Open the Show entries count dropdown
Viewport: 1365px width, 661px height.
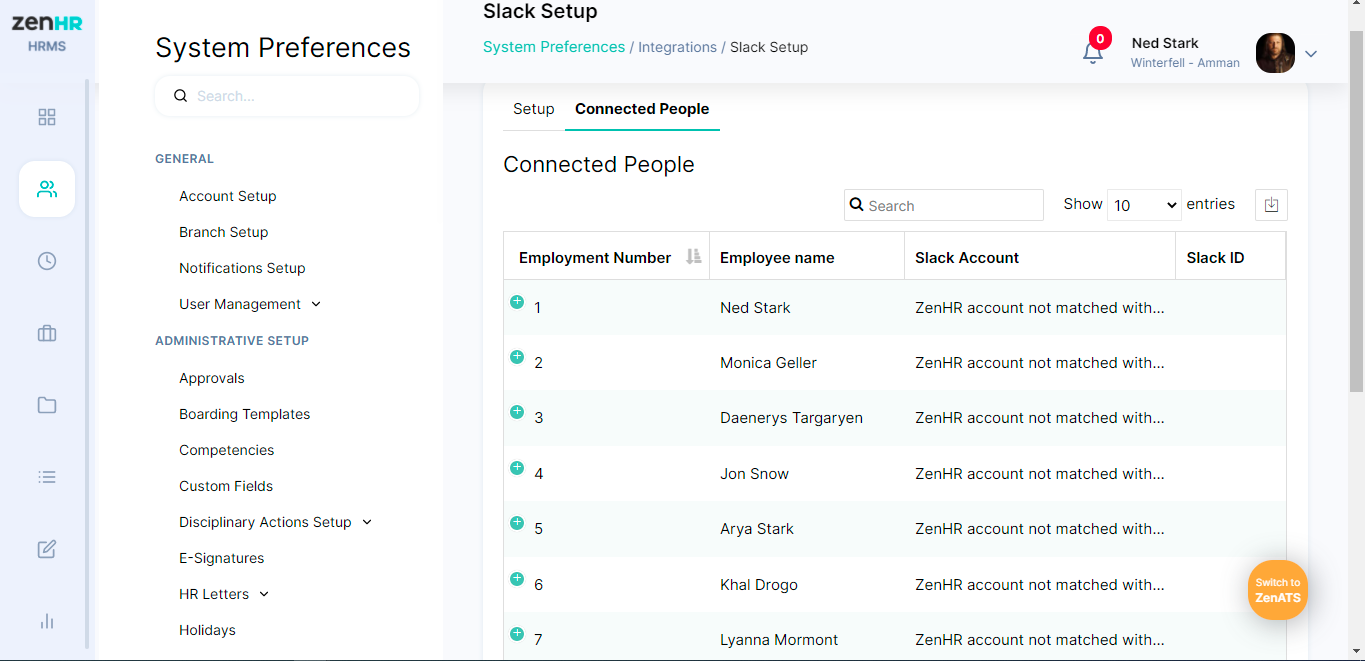click(1144, 205)
